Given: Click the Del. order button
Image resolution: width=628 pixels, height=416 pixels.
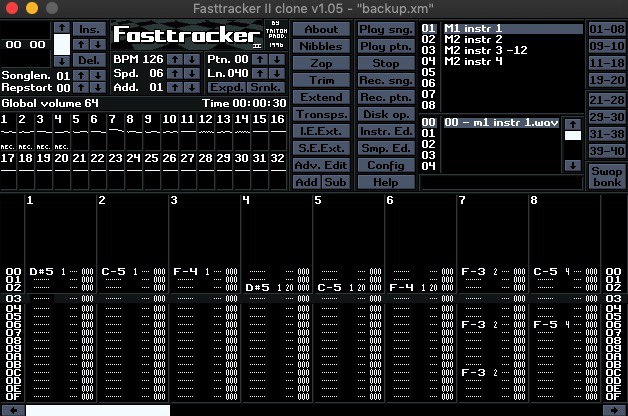Looking at the screenshot, I should (x=90, y=60).
